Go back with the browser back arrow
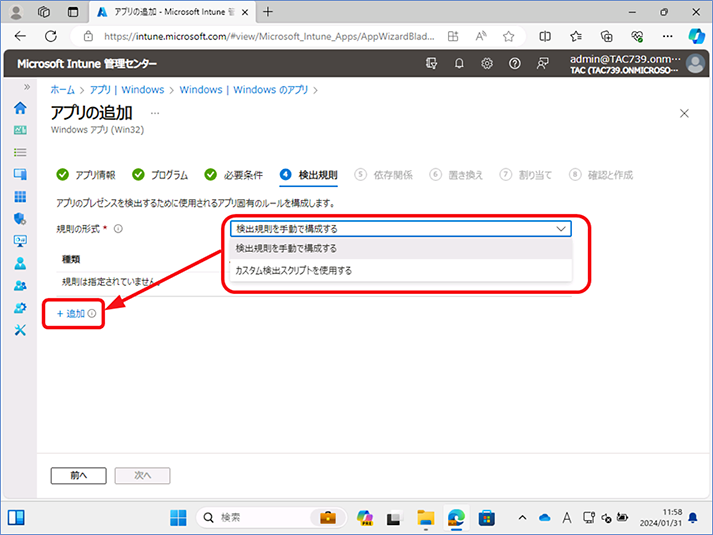This screenshot has width=713, height=535. 20,36
